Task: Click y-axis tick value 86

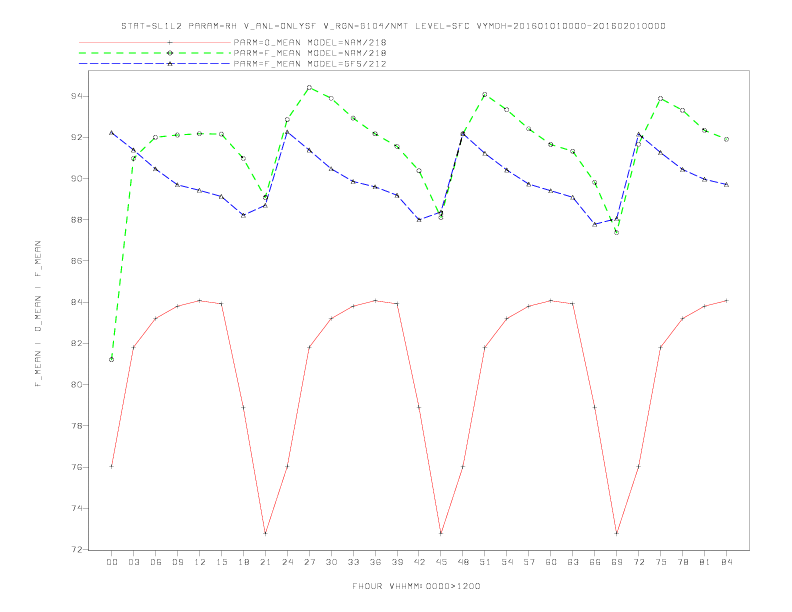Action: coord(77,261)
